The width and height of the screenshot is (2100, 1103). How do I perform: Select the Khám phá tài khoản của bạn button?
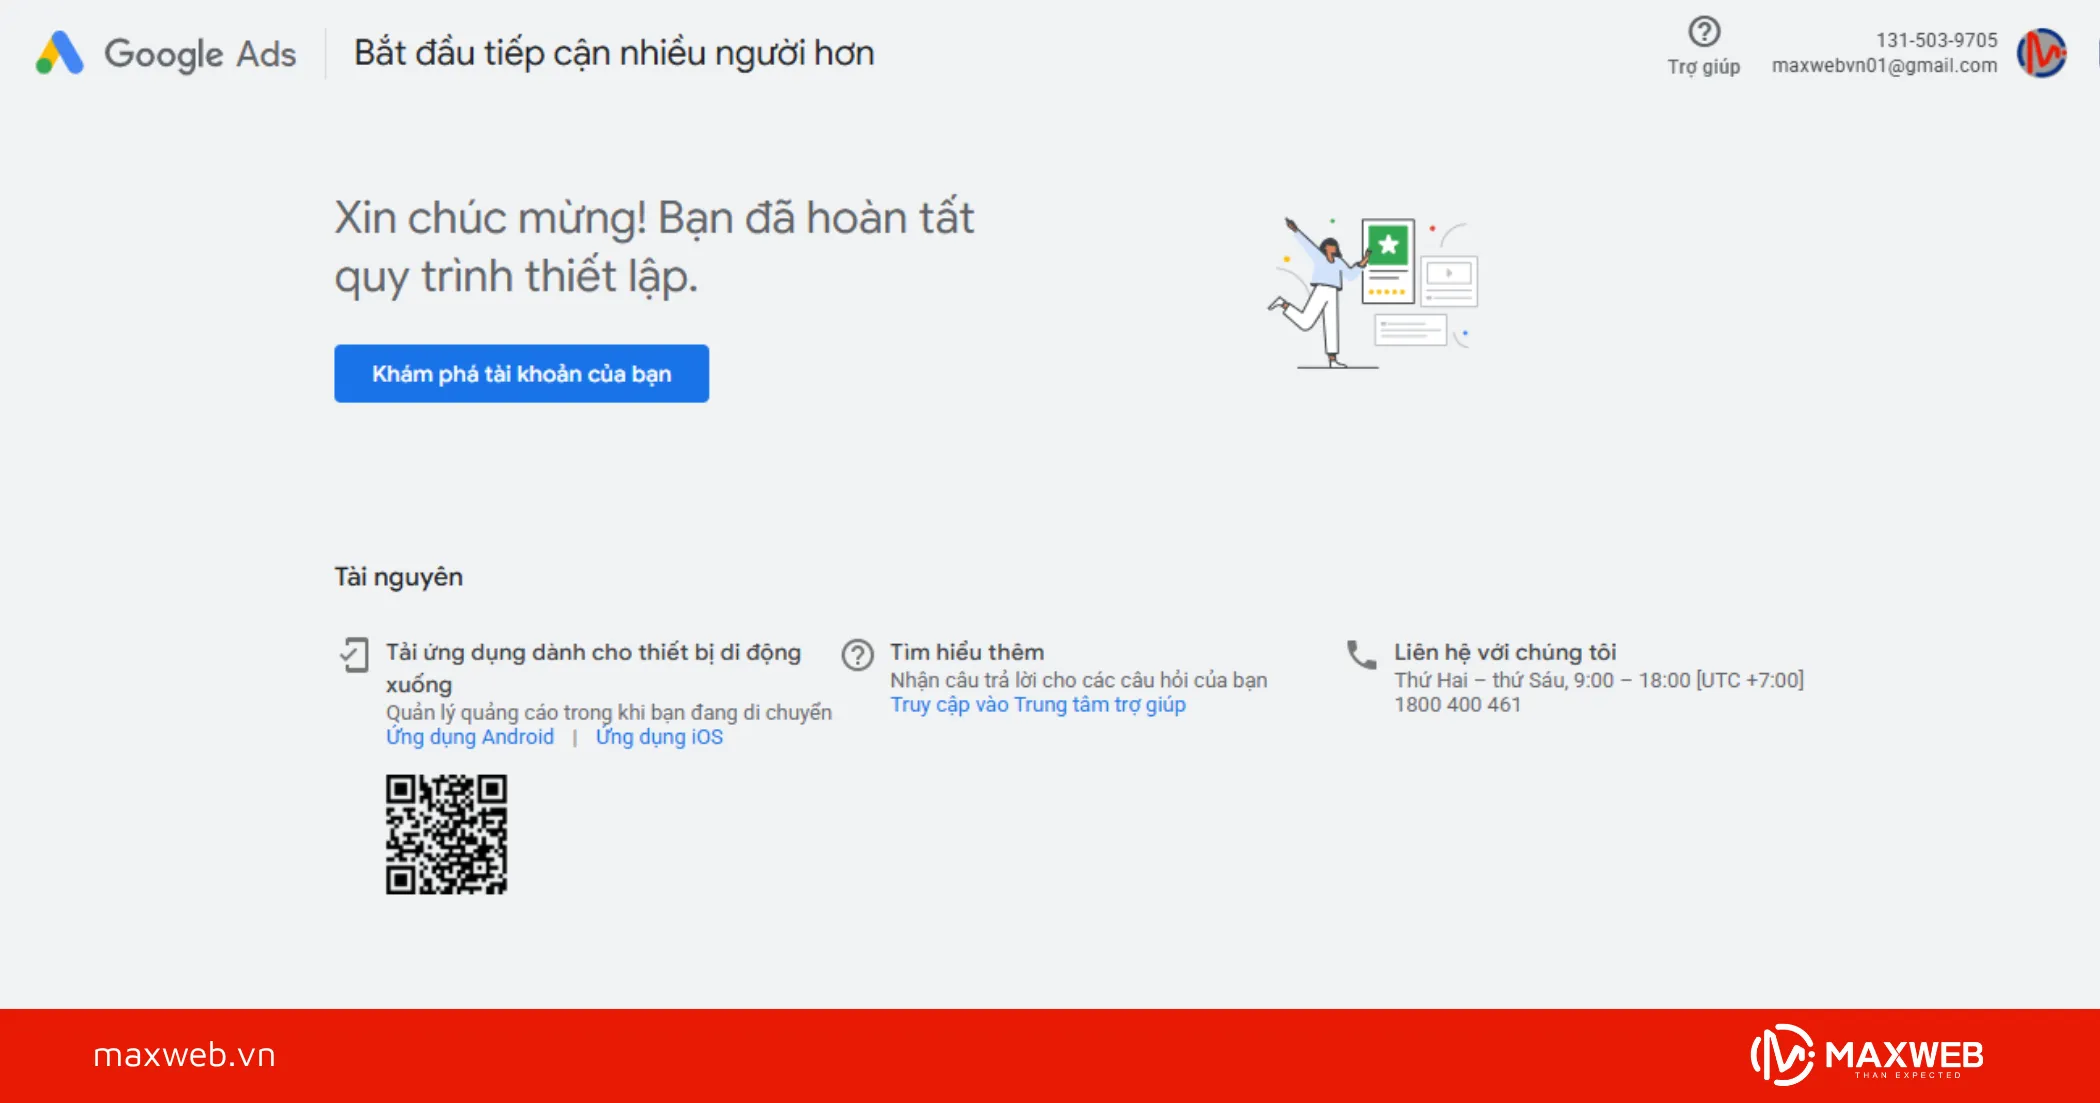520,373
